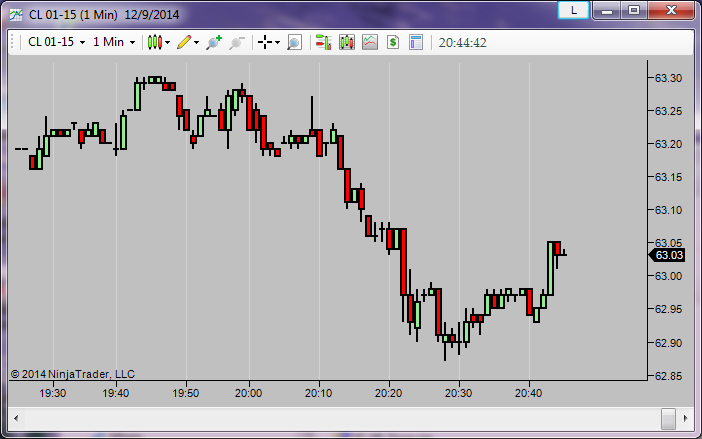Click the 62.90 price axis label
Screen dimensions: 702x439
(x=668, y=343)
